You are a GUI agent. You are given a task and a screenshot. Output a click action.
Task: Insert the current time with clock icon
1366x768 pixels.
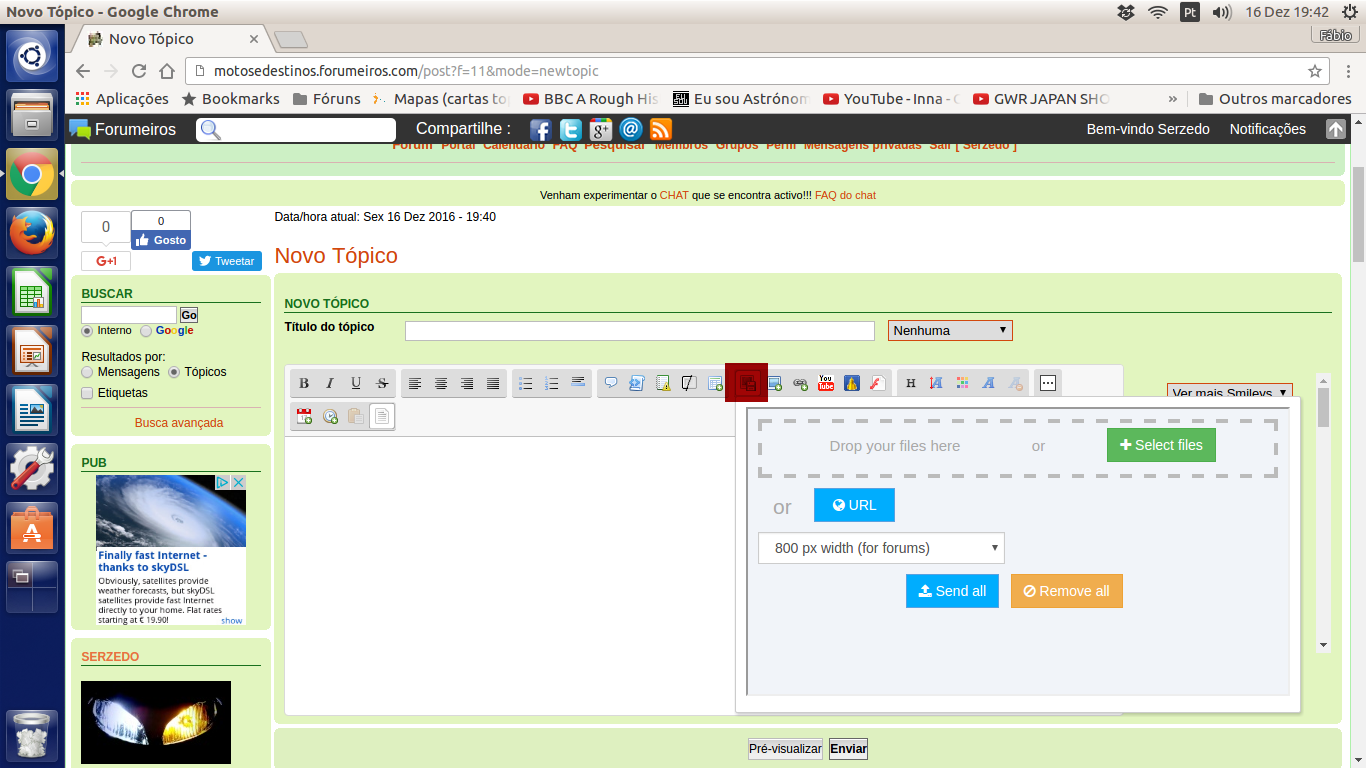[x=330, y=416]
